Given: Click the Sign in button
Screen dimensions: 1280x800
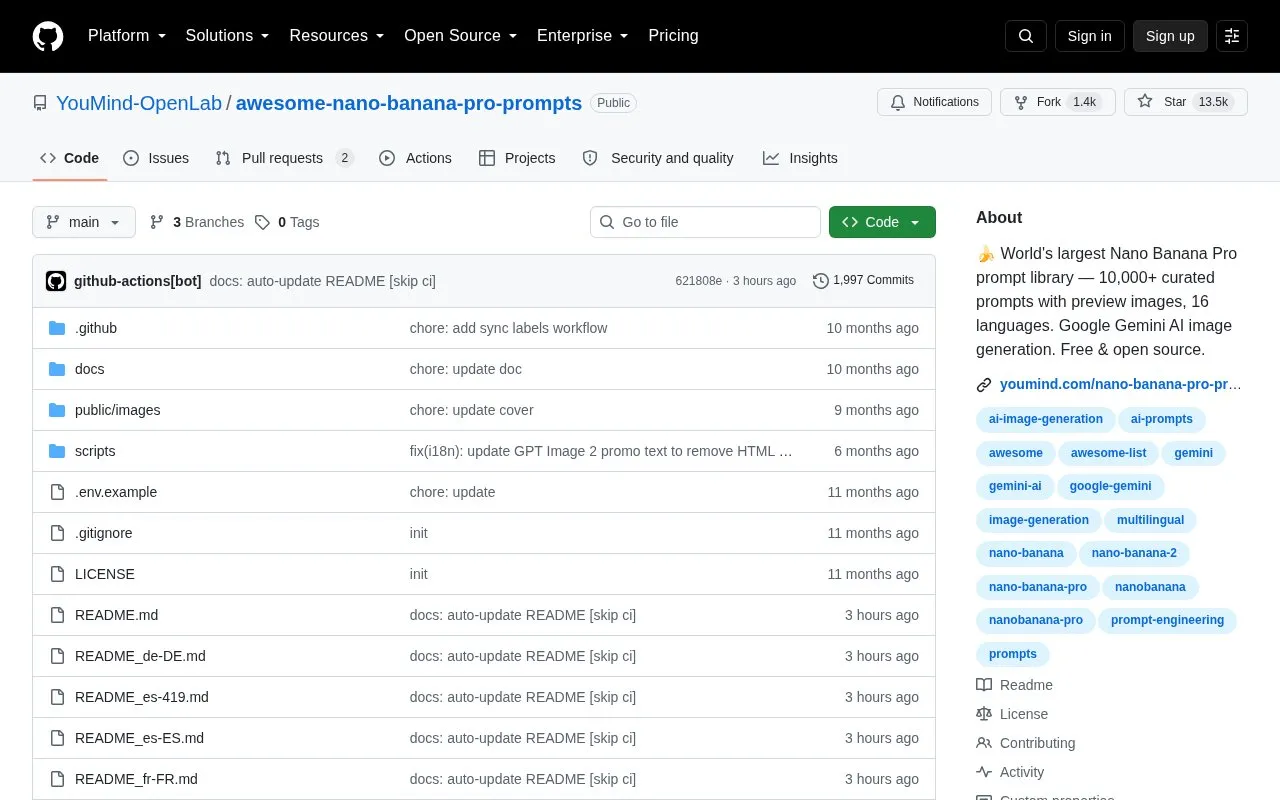Looking at the screenshot, I should click(1089, 36).
